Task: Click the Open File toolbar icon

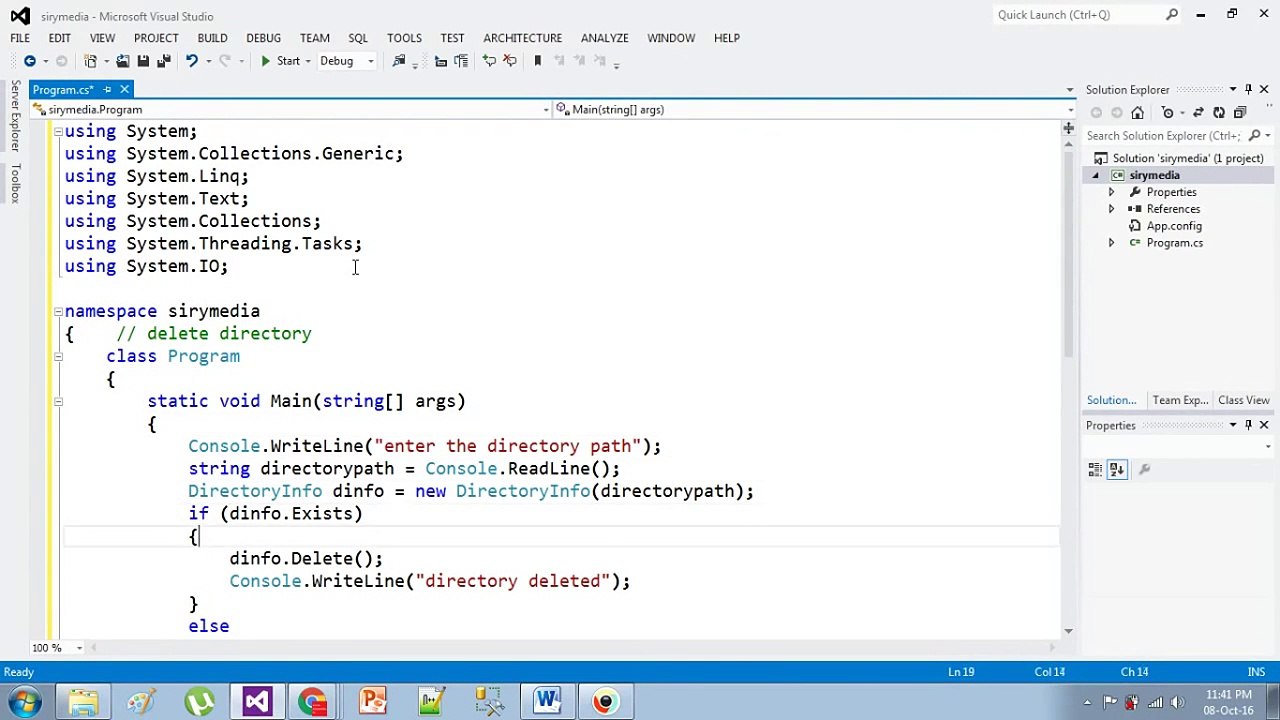Action: (x=122, y=61)
